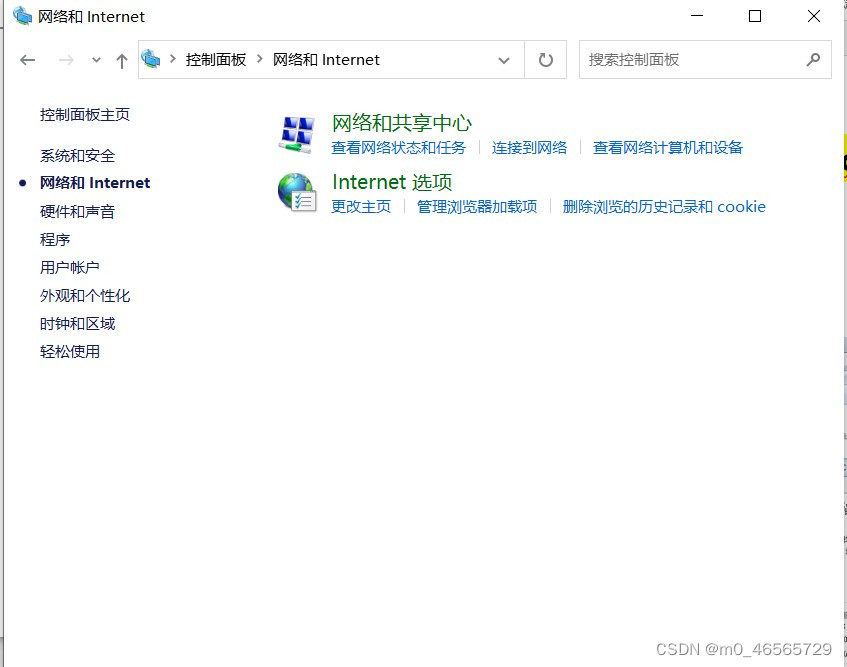Select 网络和 Internet in the sidebar
847x667 pixels.
click(95, 183)
